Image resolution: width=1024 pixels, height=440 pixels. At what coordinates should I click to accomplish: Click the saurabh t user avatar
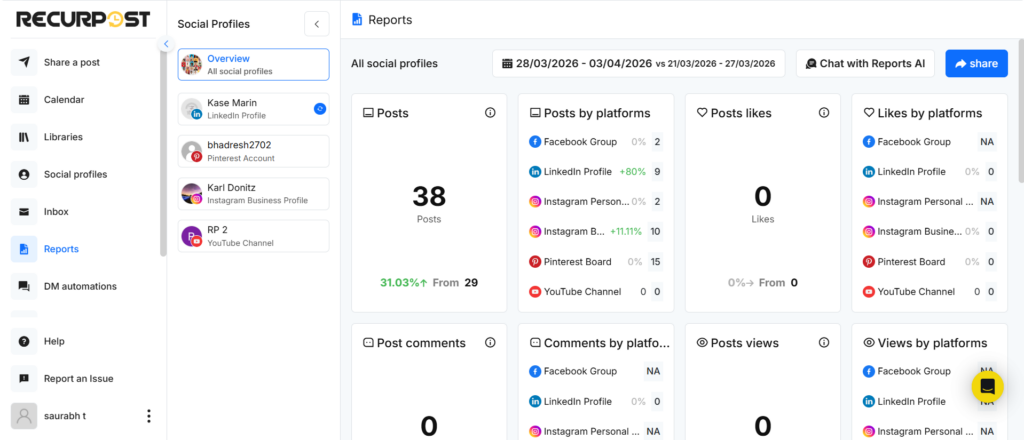(x=24, y=416)
